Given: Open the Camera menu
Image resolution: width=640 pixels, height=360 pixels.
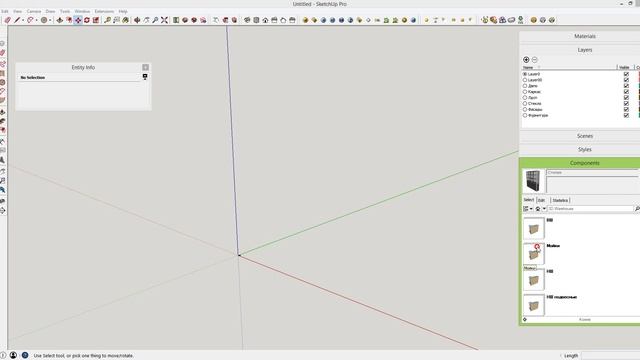Looking at the screenshot, I should click(x=34, y=11).
